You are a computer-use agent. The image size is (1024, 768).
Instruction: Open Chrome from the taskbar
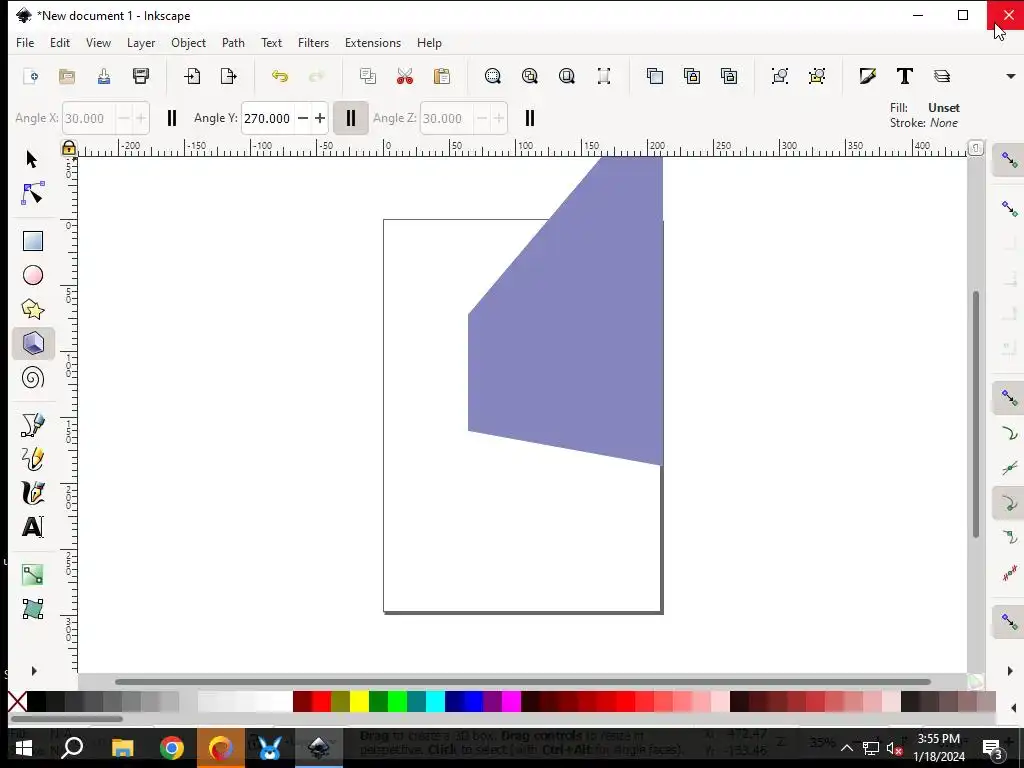(x=172, y=748)
